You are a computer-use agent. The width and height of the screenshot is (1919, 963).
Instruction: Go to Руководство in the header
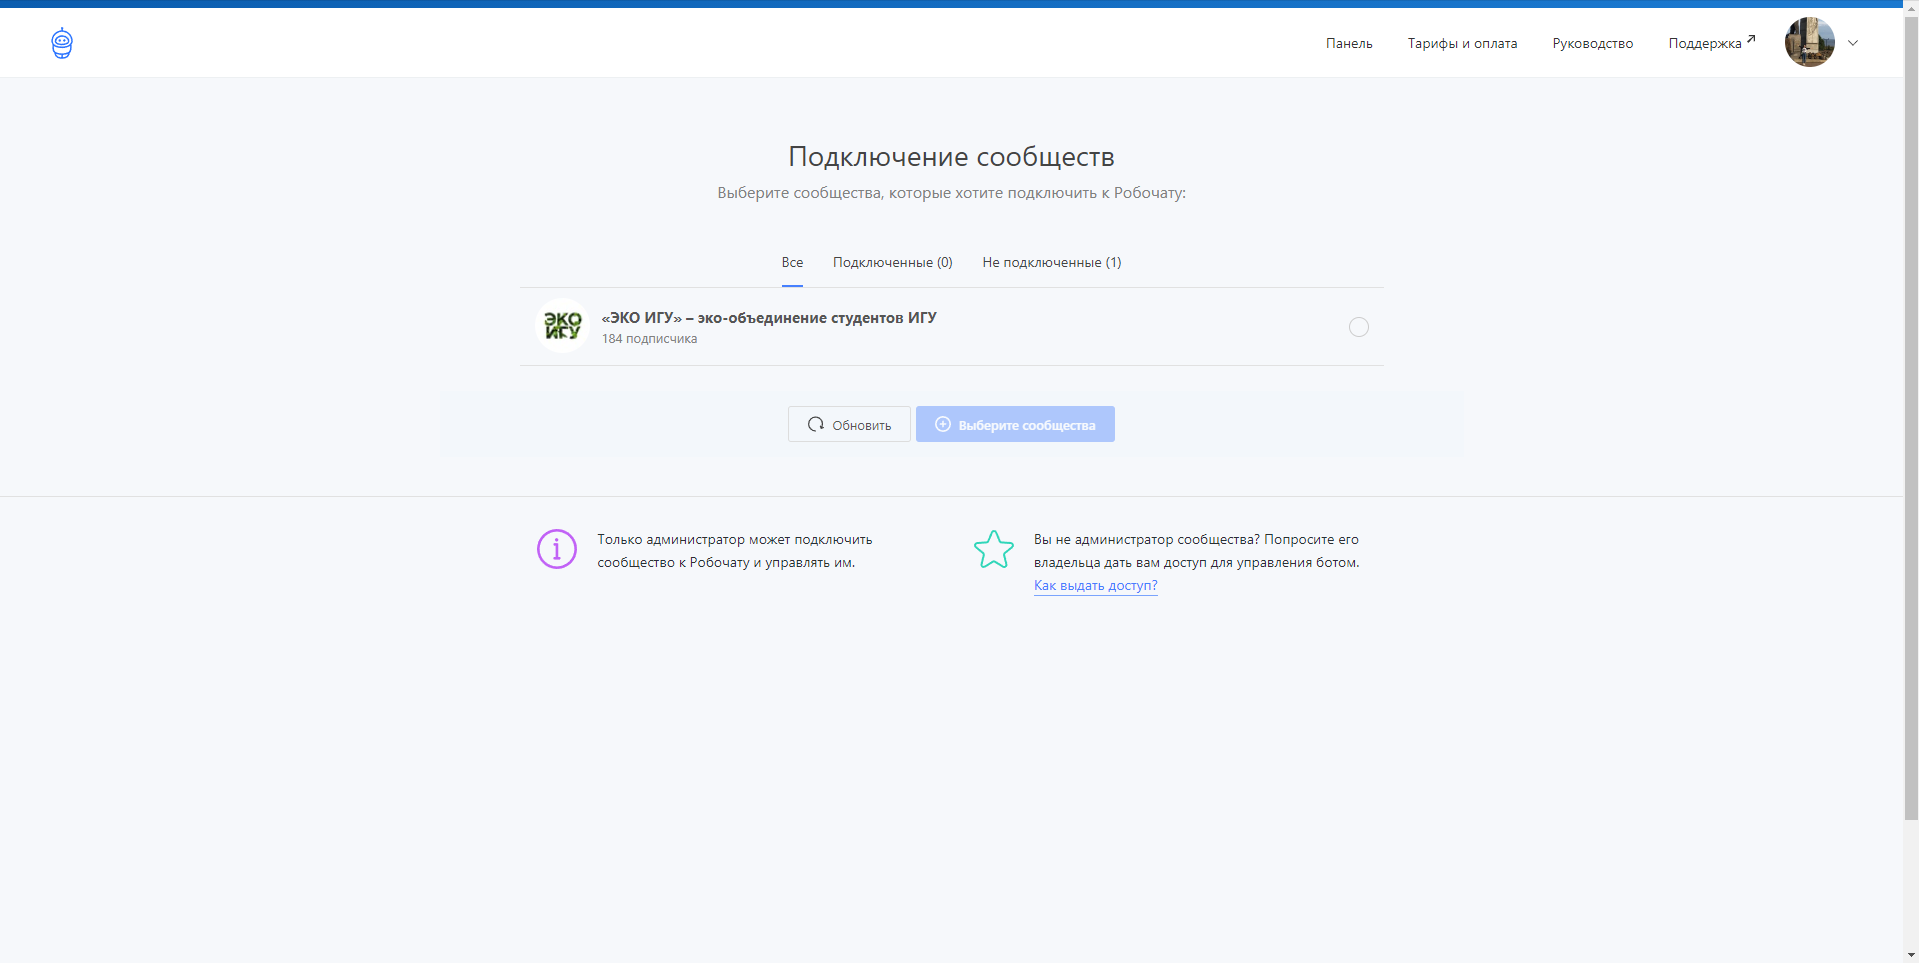1592,43
